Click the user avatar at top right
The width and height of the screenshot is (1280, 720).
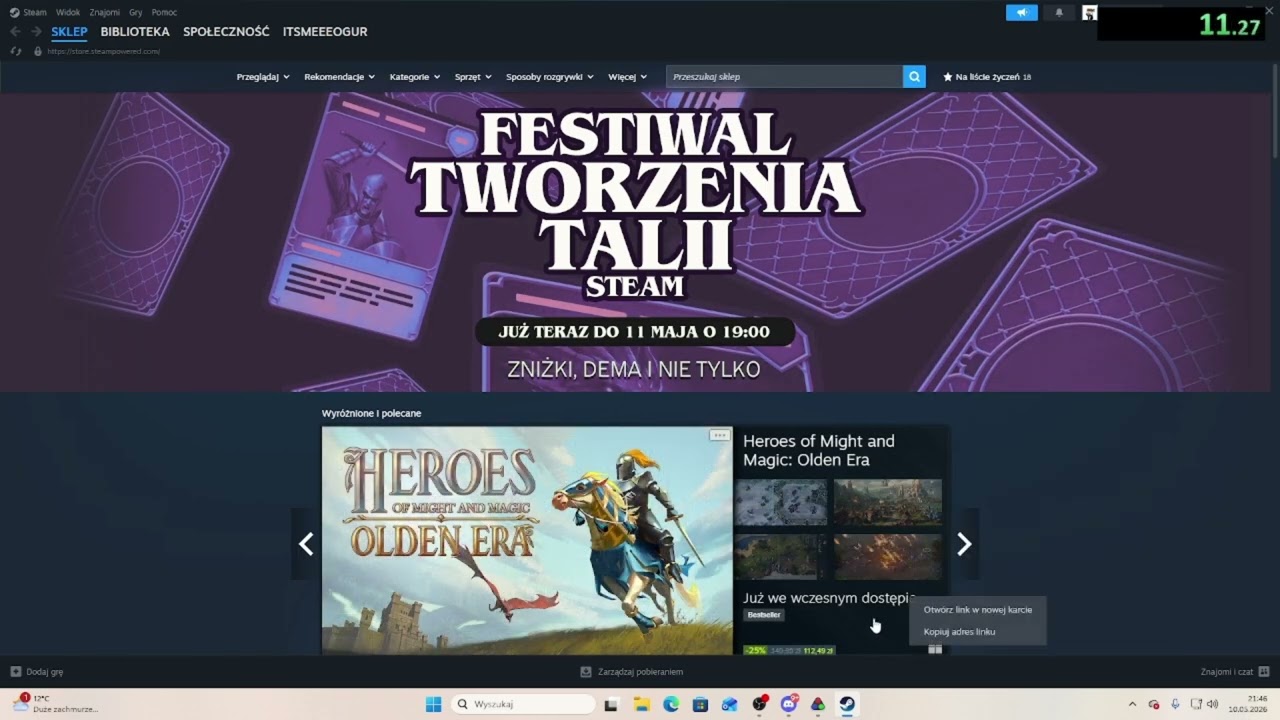(1090, 12)
